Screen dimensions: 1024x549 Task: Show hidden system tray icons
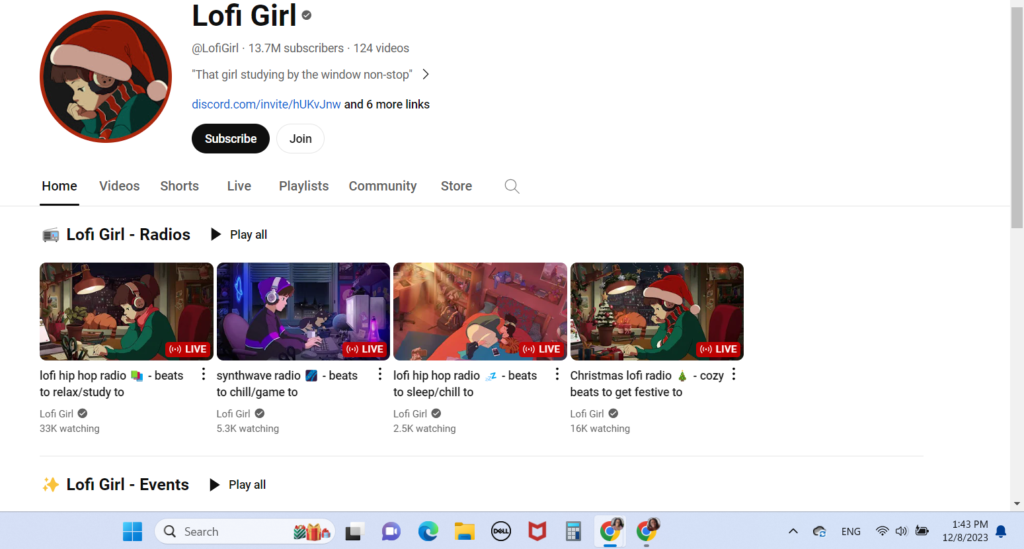[x=793, y=531]
